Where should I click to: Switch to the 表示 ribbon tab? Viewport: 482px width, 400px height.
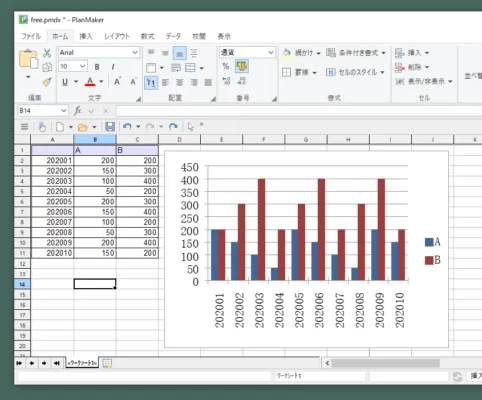[x=224, y=36]
